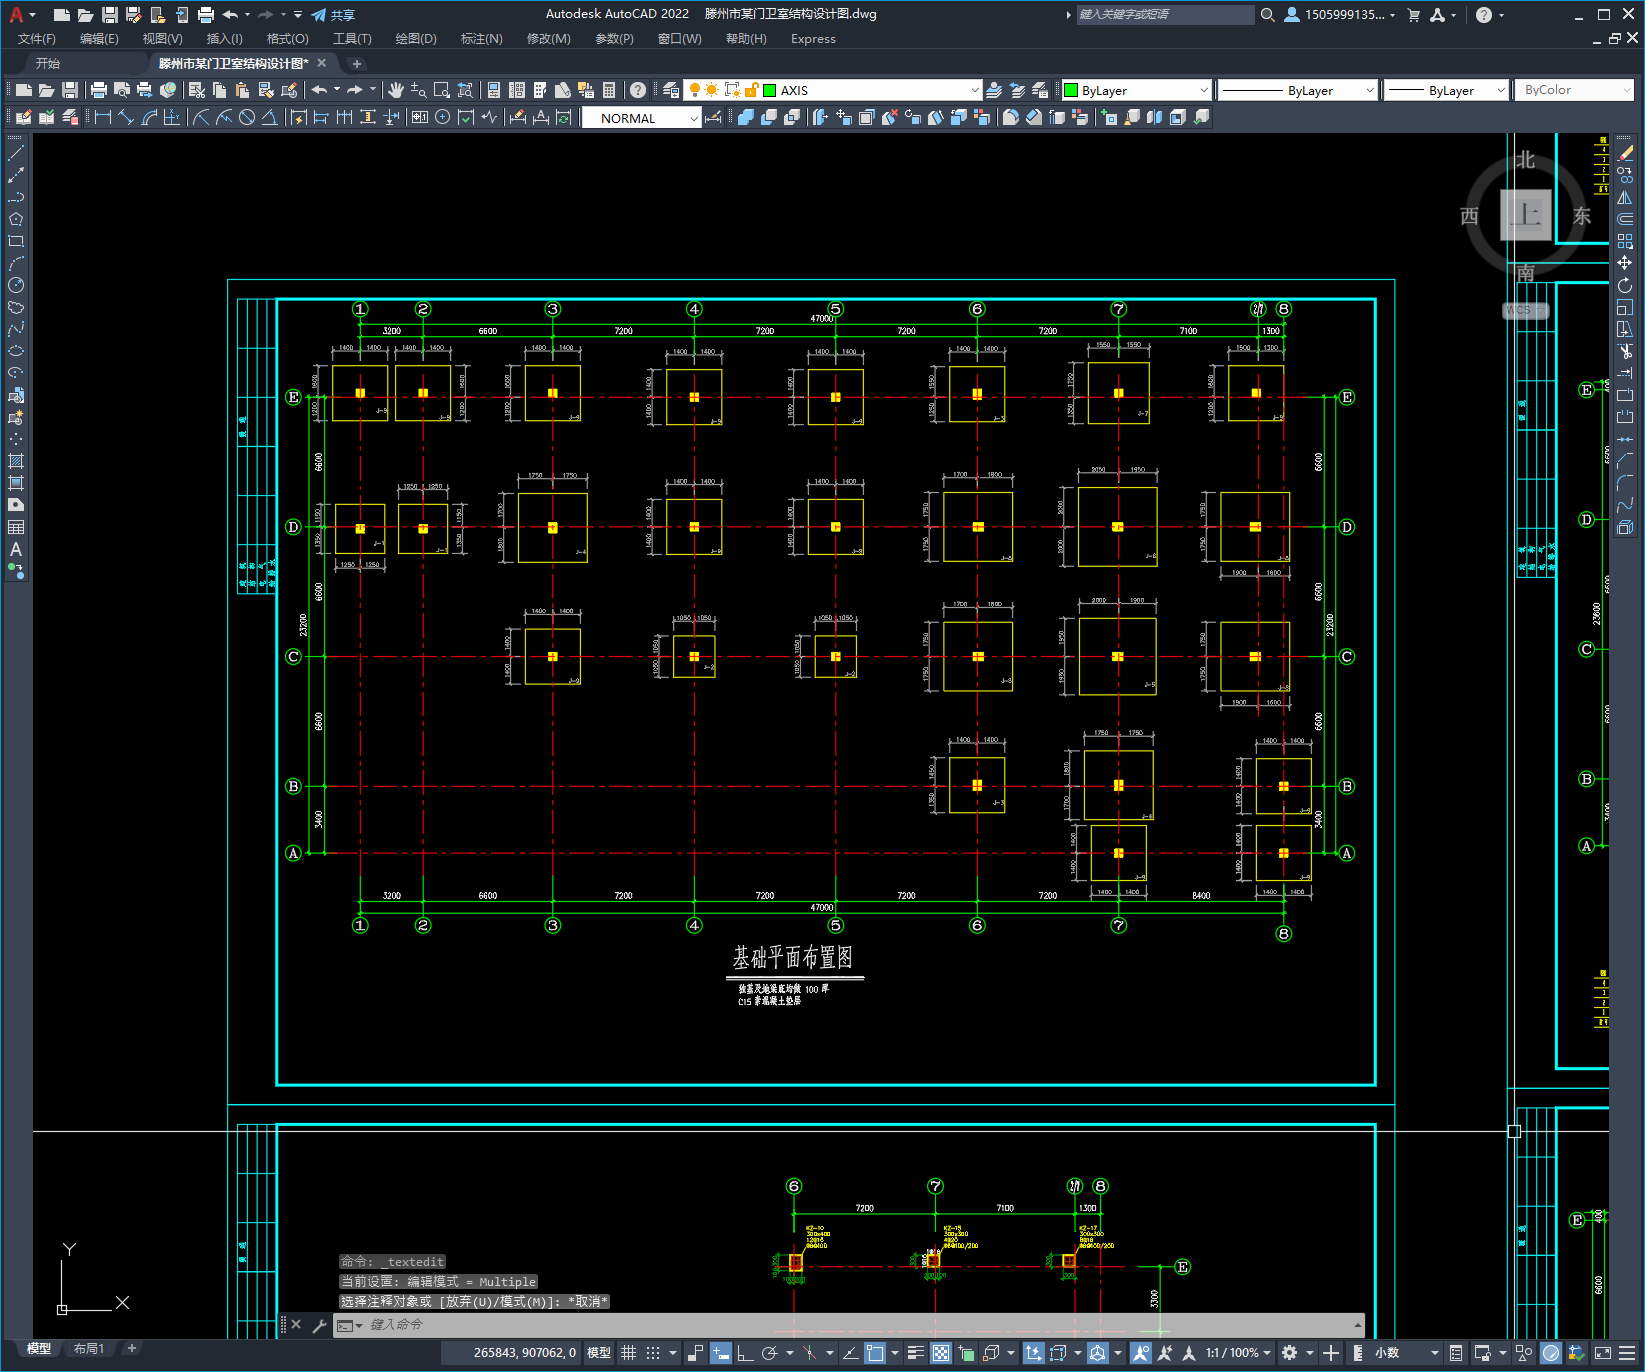Toggle object snap in the status bar

click(x=875, y=1353)
